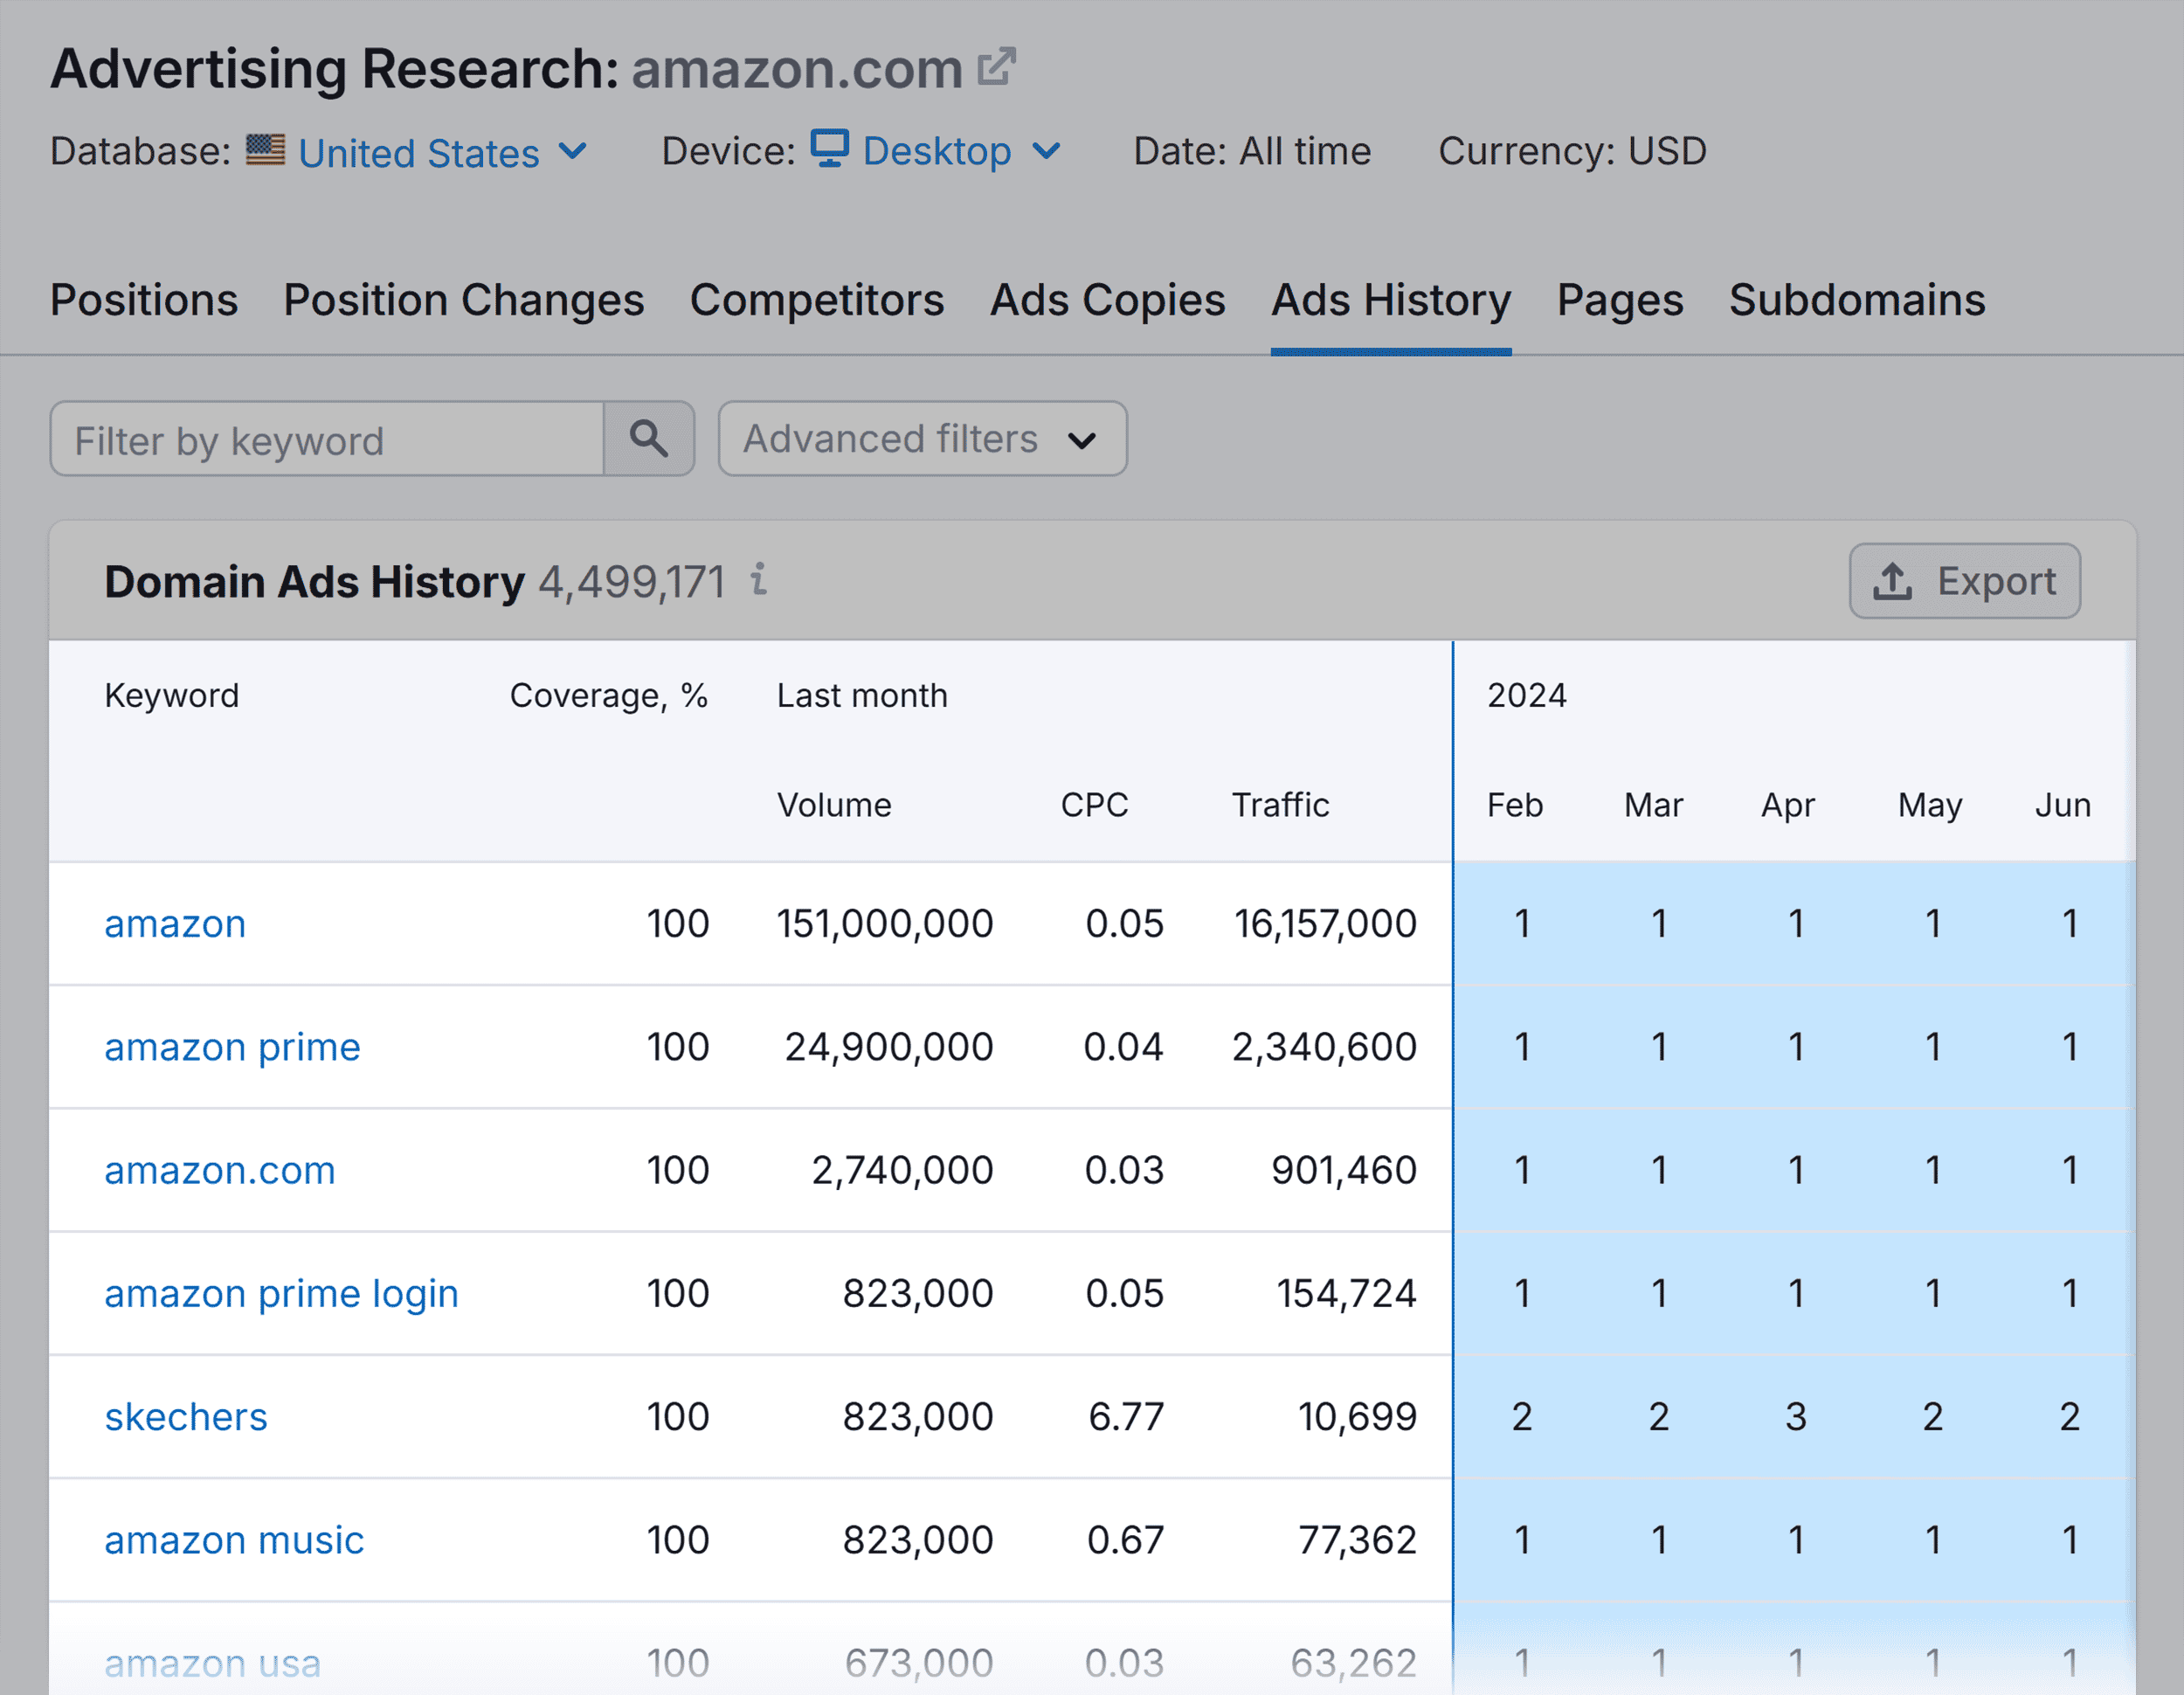Click the amazon prime login link
Image resolution: width=2184 pixels, height=1695 pixels.
[281, 1293]
